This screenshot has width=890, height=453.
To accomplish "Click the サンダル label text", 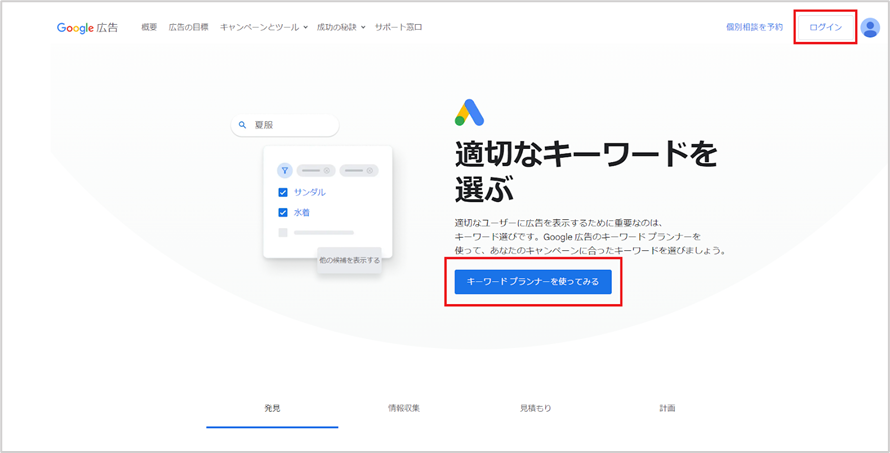I will pos(310,192).
